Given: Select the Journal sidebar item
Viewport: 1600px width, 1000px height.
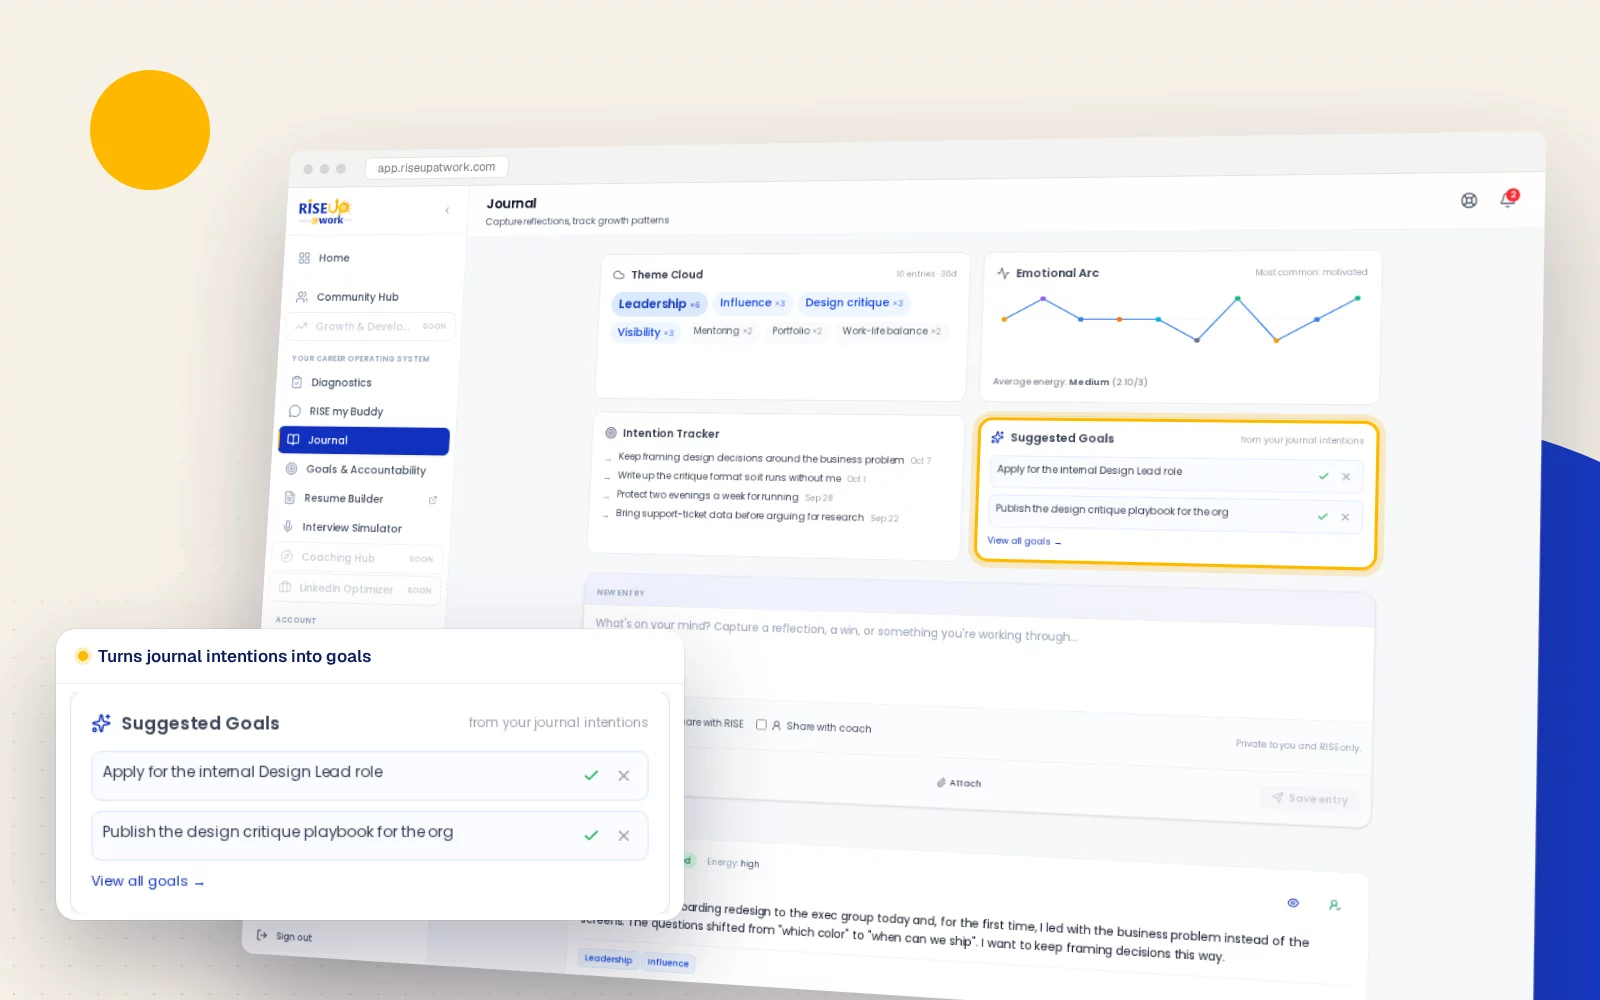Looking at the screenshot, I should coord(364,441).
